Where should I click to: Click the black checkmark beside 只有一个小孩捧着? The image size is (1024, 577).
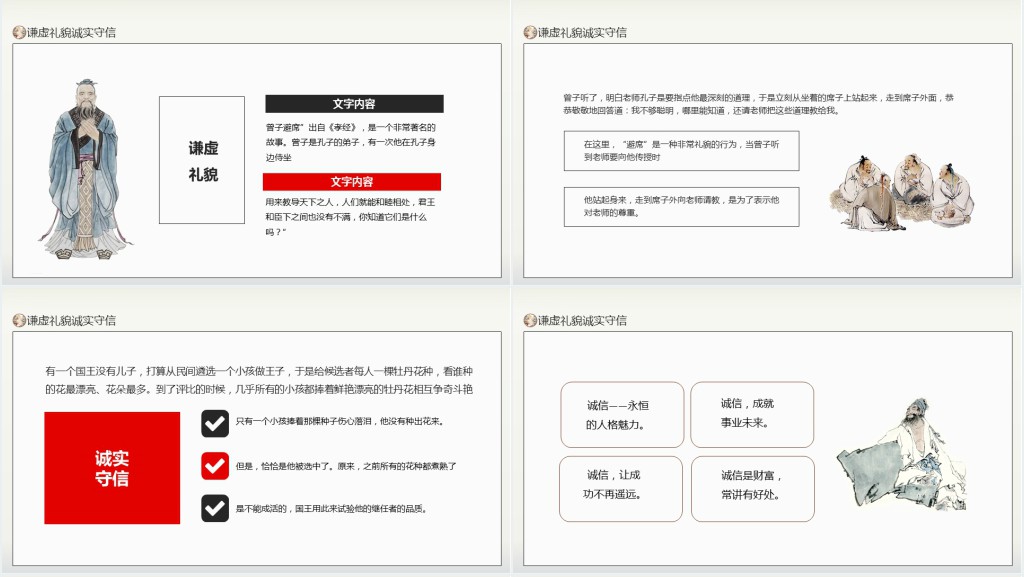point(215,423)
